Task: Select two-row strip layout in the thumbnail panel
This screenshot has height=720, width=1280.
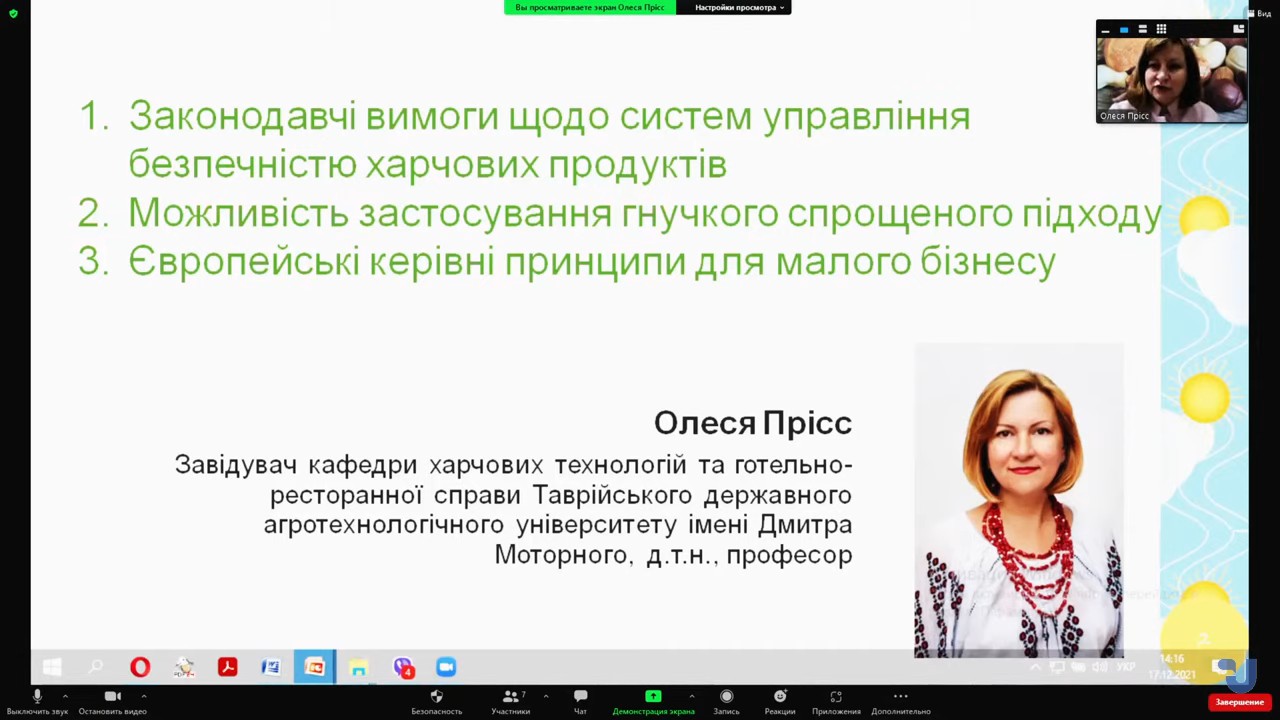Action: click(x=1143, y=30)
